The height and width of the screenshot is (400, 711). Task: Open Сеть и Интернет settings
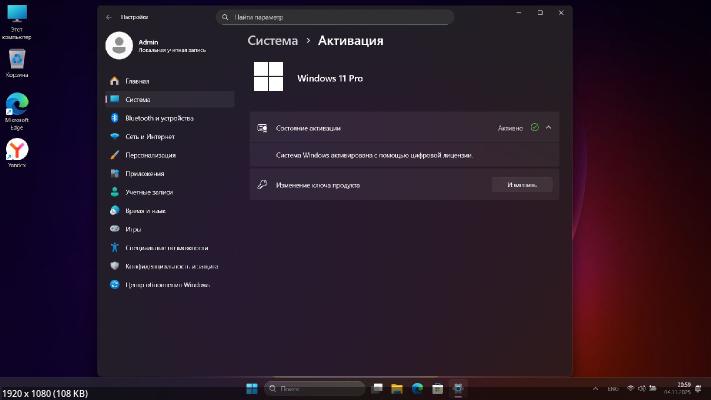point(150,136)
